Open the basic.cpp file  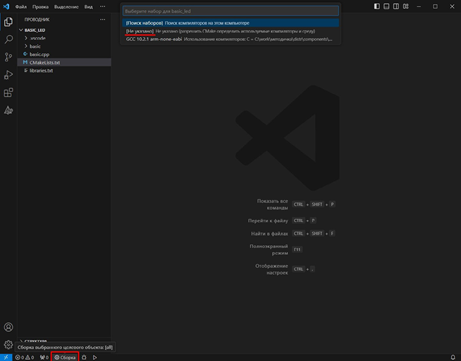(x=64, y=54)
